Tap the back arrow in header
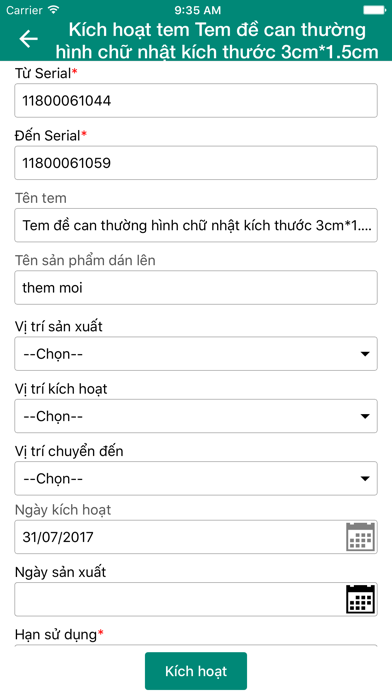 [28, 39]
